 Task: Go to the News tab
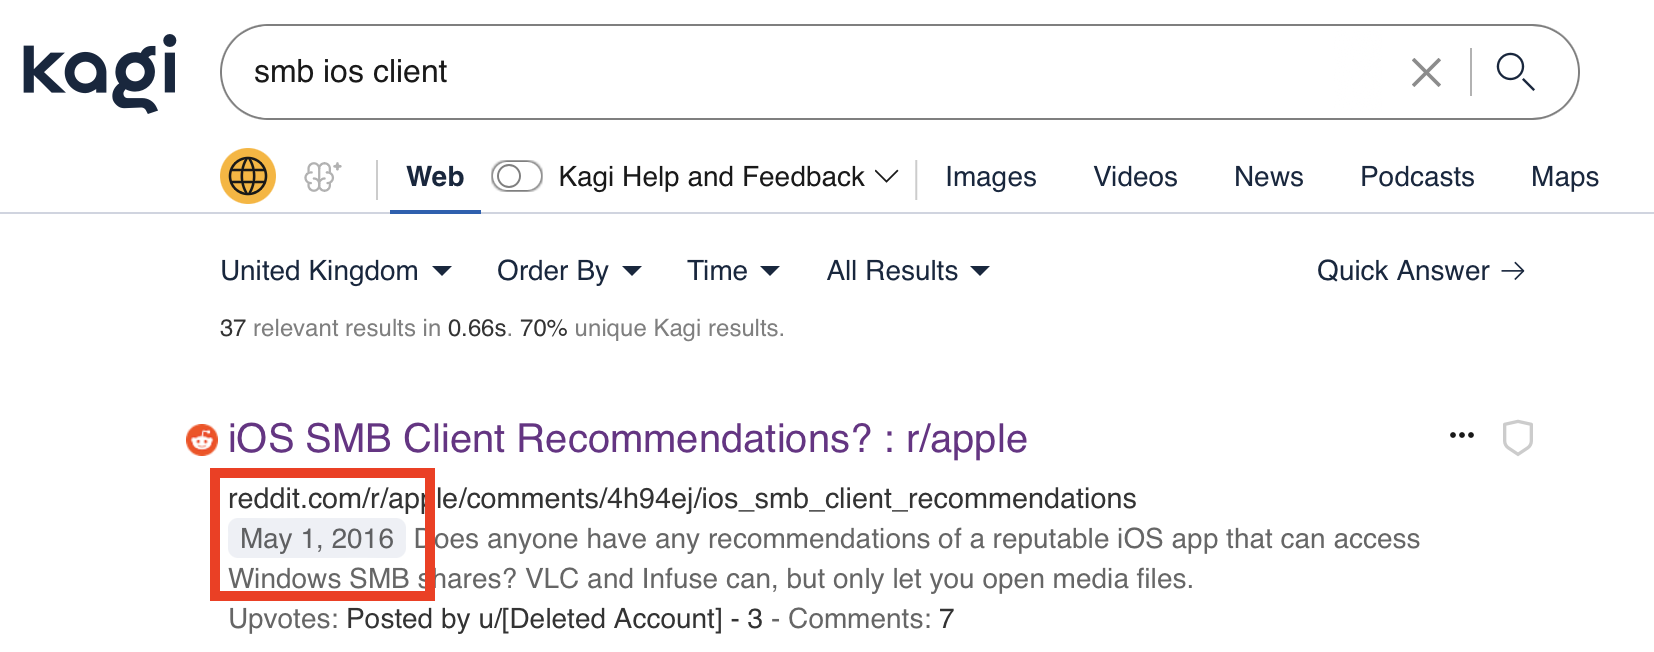click(x=1268, y=177)
